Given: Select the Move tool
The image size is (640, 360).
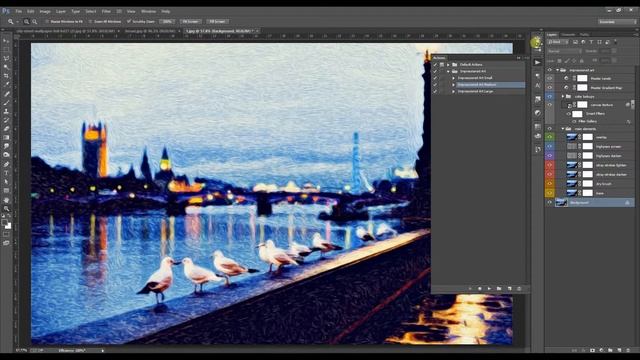Looking at the screenshot, I should click(6, 41).
